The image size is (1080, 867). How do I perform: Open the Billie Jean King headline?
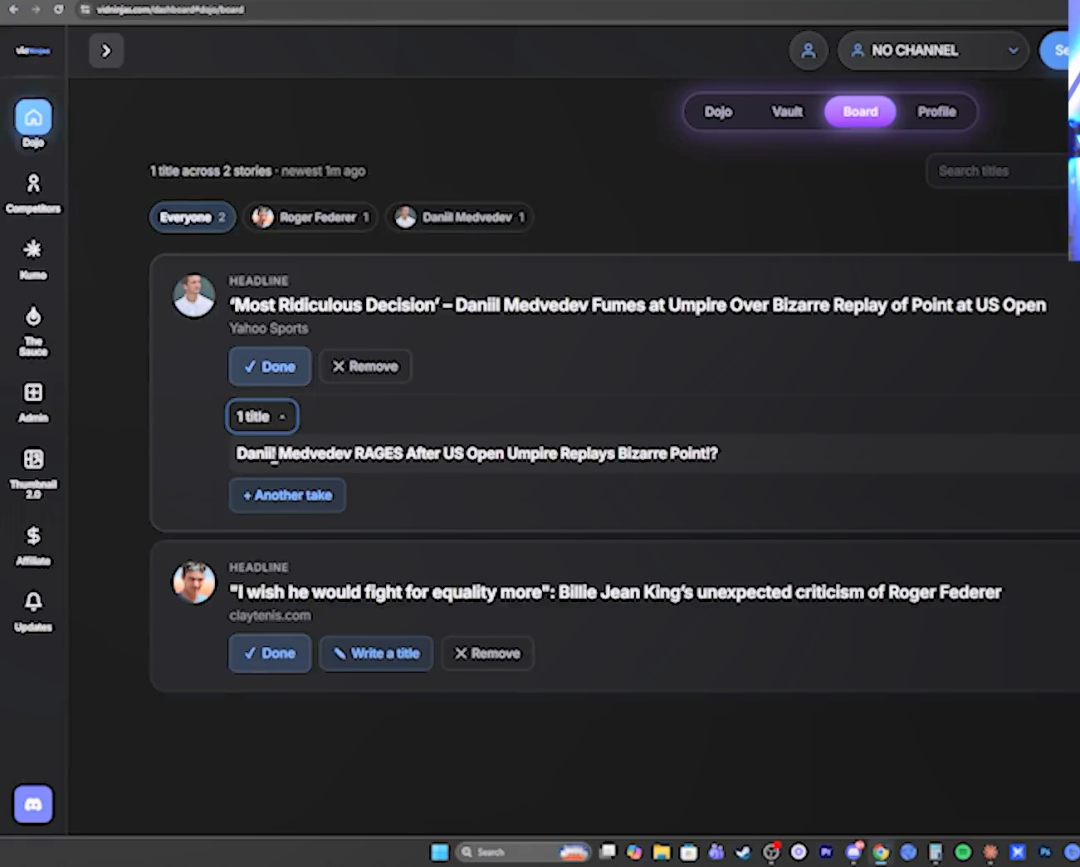tap(615, 592)
